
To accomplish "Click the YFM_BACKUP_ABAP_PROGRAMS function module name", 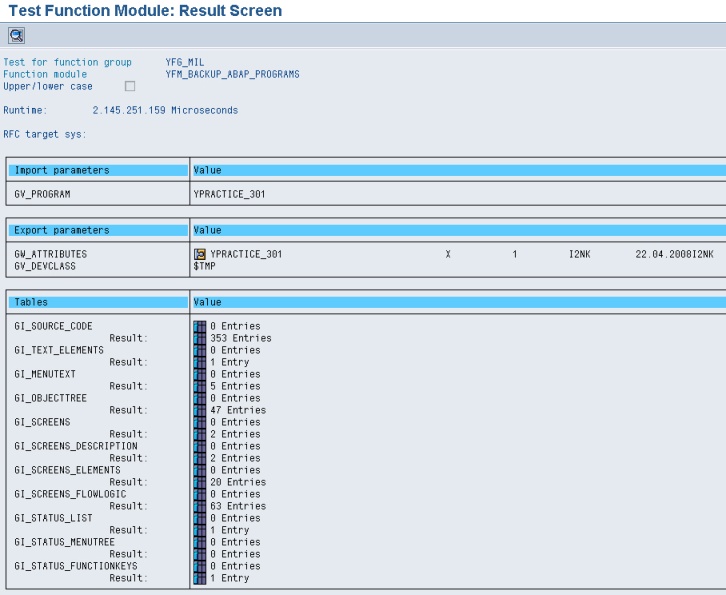I will click(x=232, y=74).
